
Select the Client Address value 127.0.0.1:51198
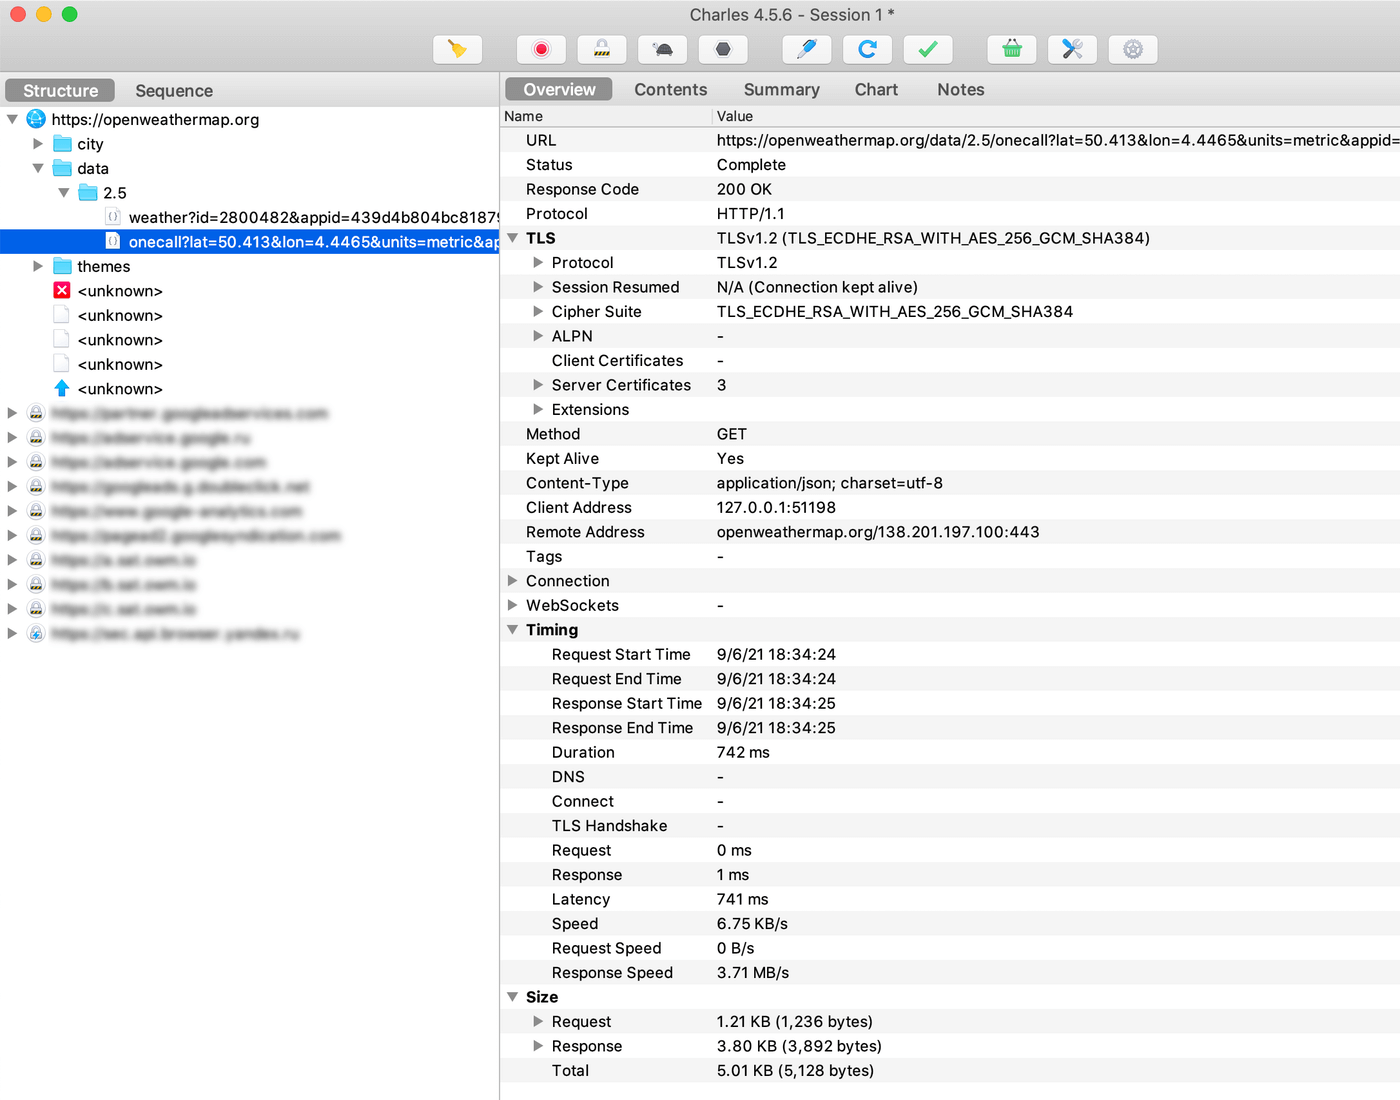[776, 507]
